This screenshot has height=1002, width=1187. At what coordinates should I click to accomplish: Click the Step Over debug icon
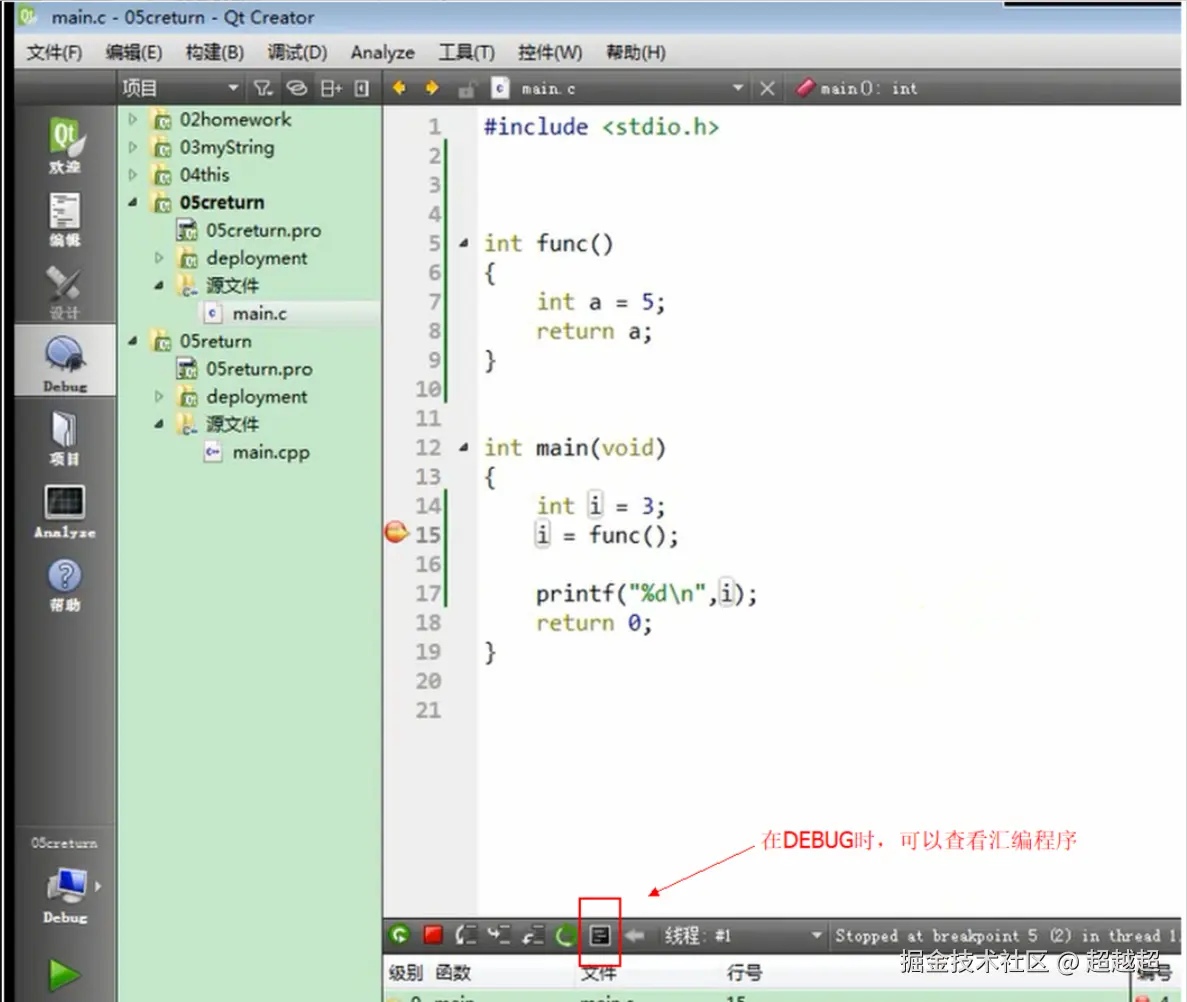pyautogui.click(x=466, y=935)
